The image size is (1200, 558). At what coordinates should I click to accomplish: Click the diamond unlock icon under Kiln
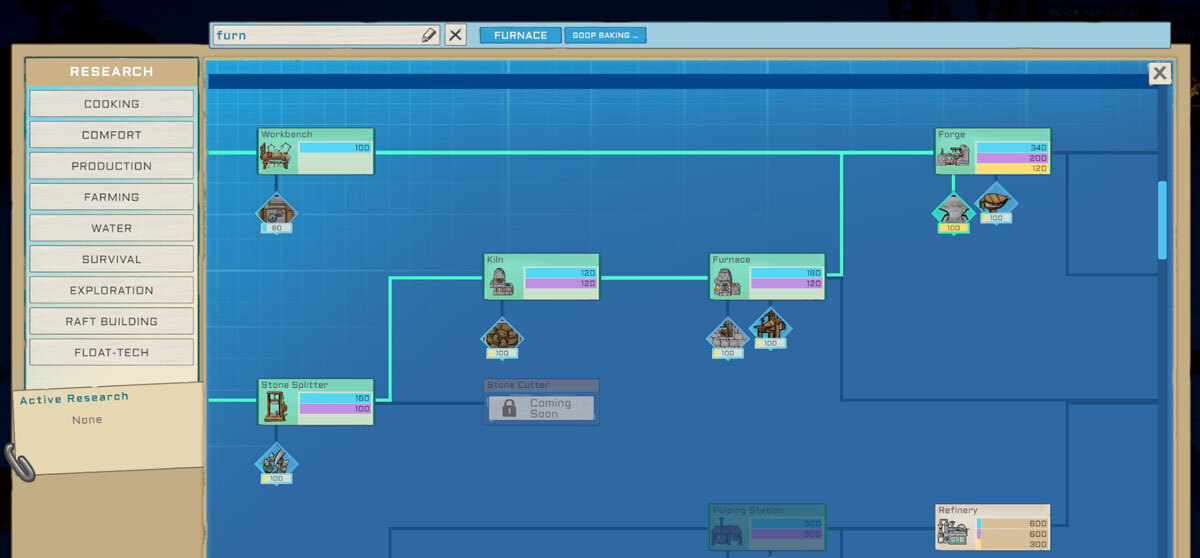click(502, 336)
